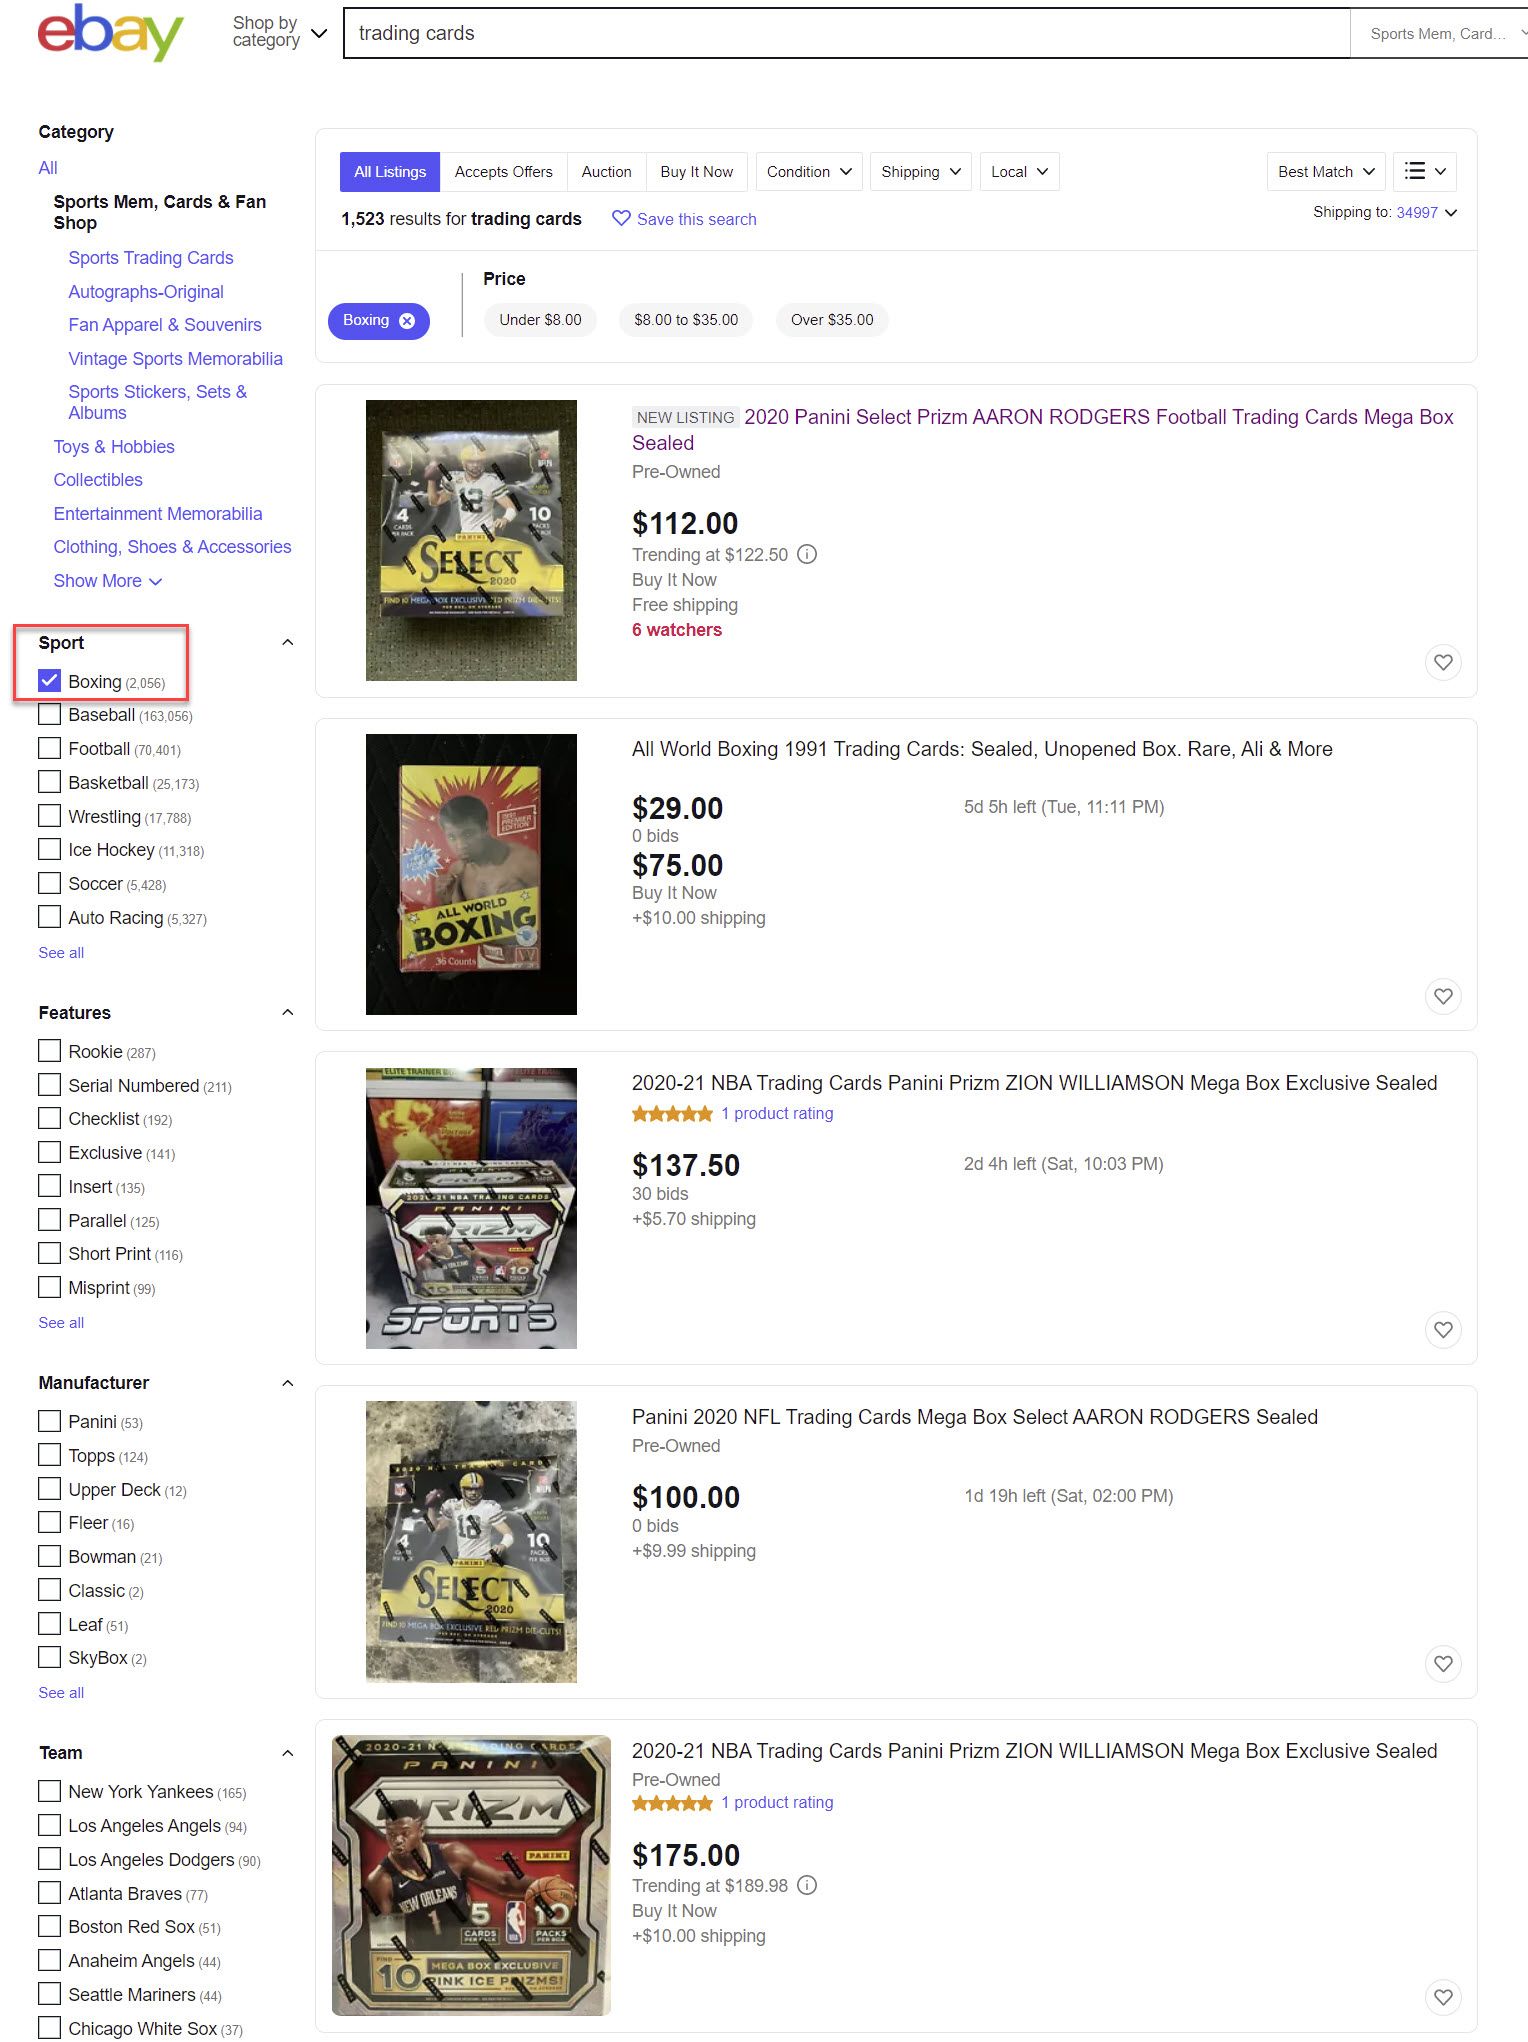Open the Local filter dropdown
Screen dimensions: 1528x2042
click(x=1019, y=172)
